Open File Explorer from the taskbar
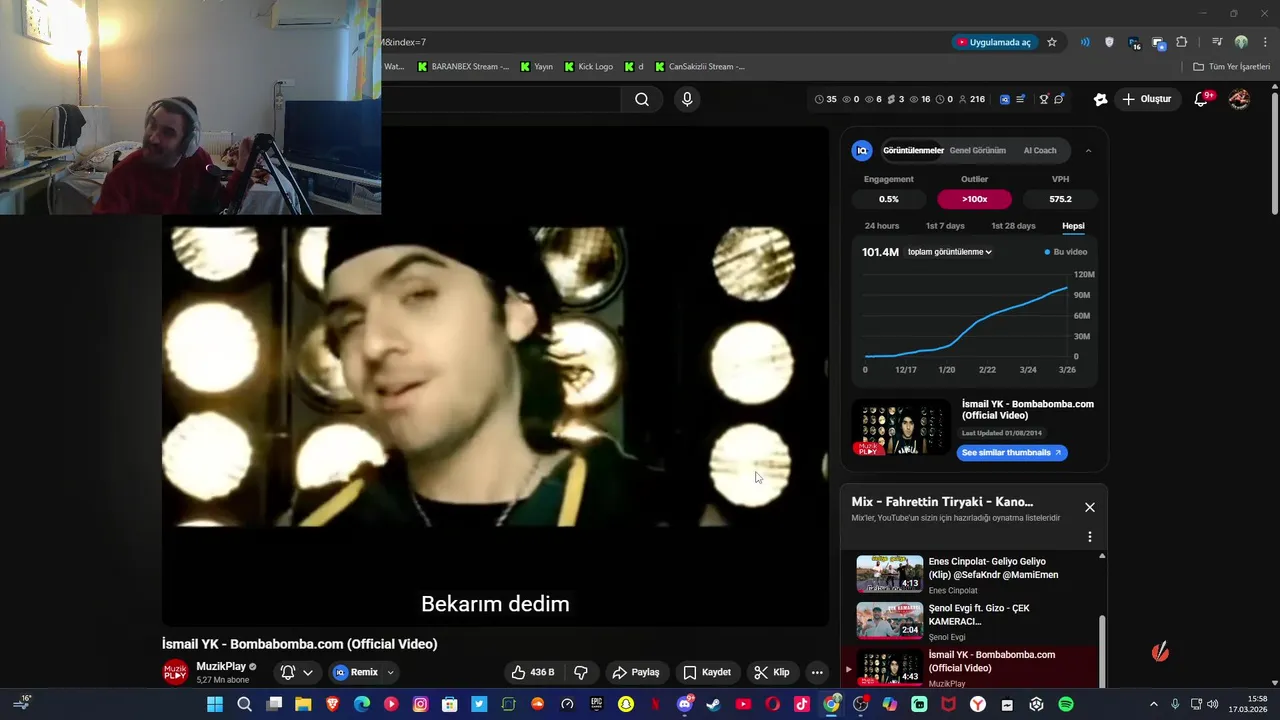 pos(303,704)
